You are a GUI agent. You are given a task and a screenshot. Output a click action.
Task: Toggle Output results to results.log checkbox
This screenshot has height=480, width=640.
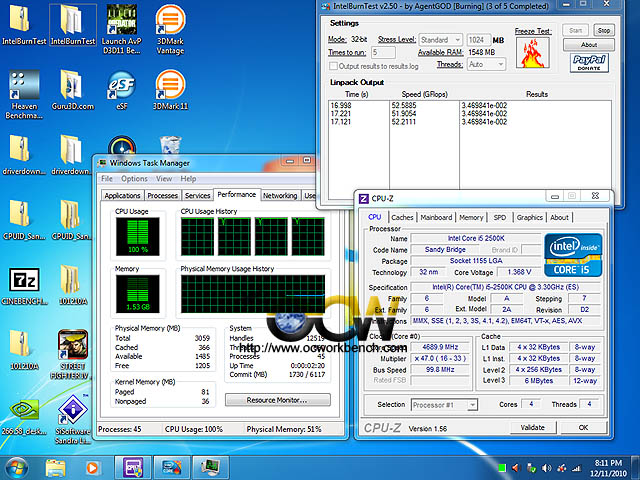(x=333, y=66)
